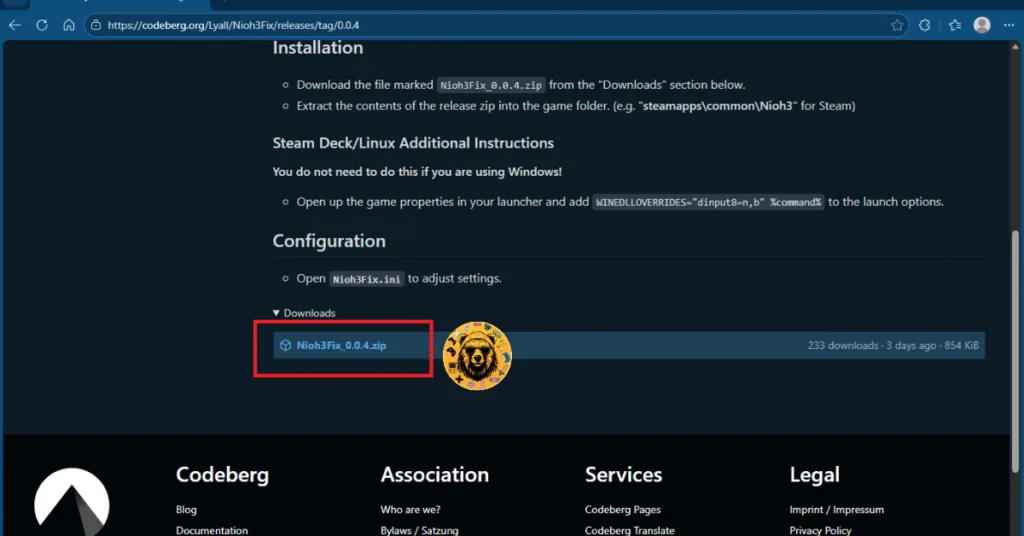Click the Installation heading
This screenshot has height=536, width=1024.
[x=317, y=48]
